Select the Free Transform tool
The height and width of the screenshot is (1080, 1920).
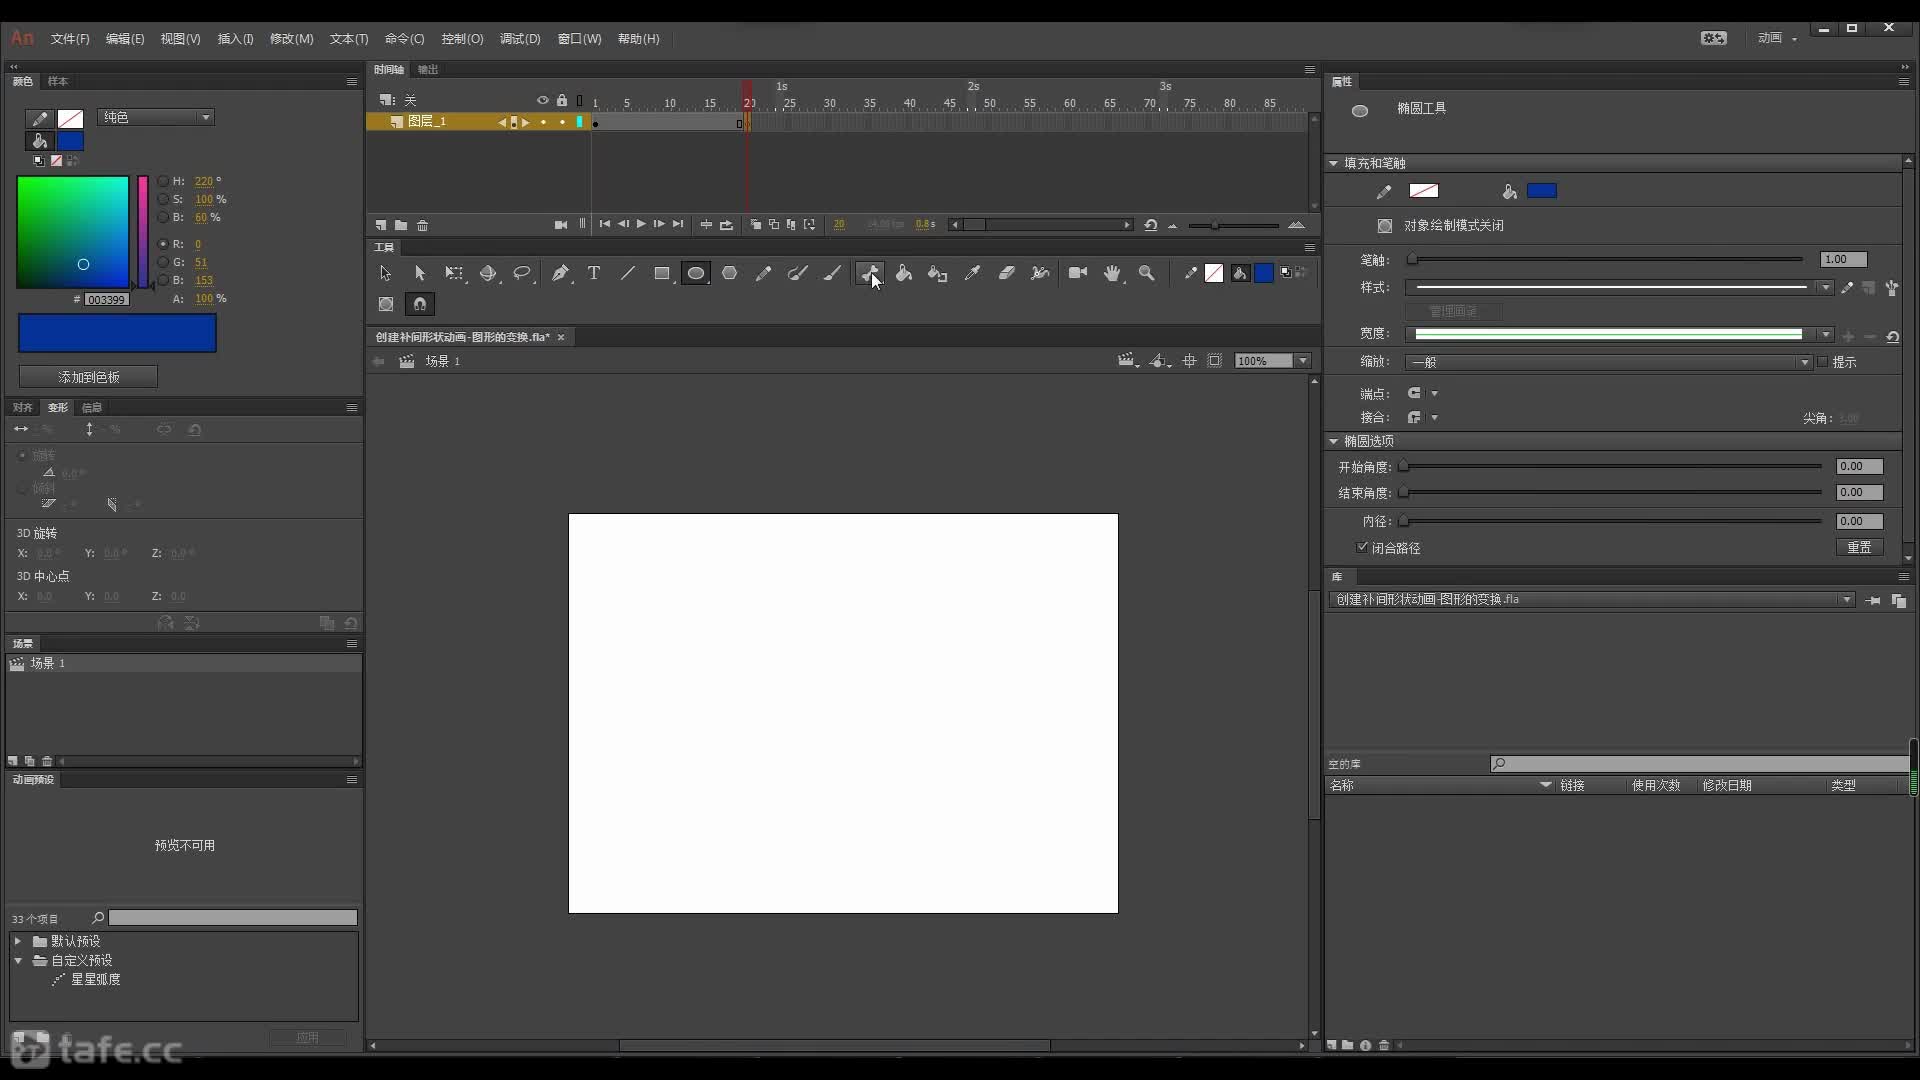454,273
